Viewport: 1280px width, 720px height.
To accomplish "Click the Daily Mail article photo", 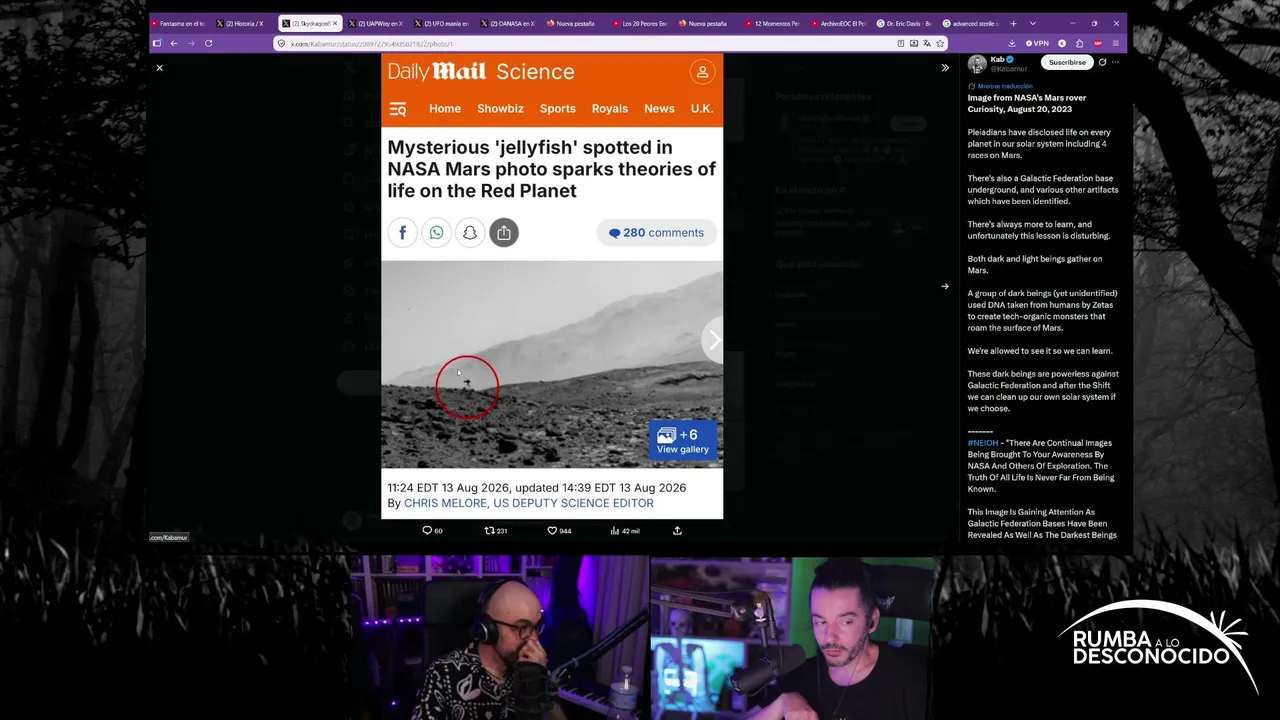I will click(x=552, y=364).
